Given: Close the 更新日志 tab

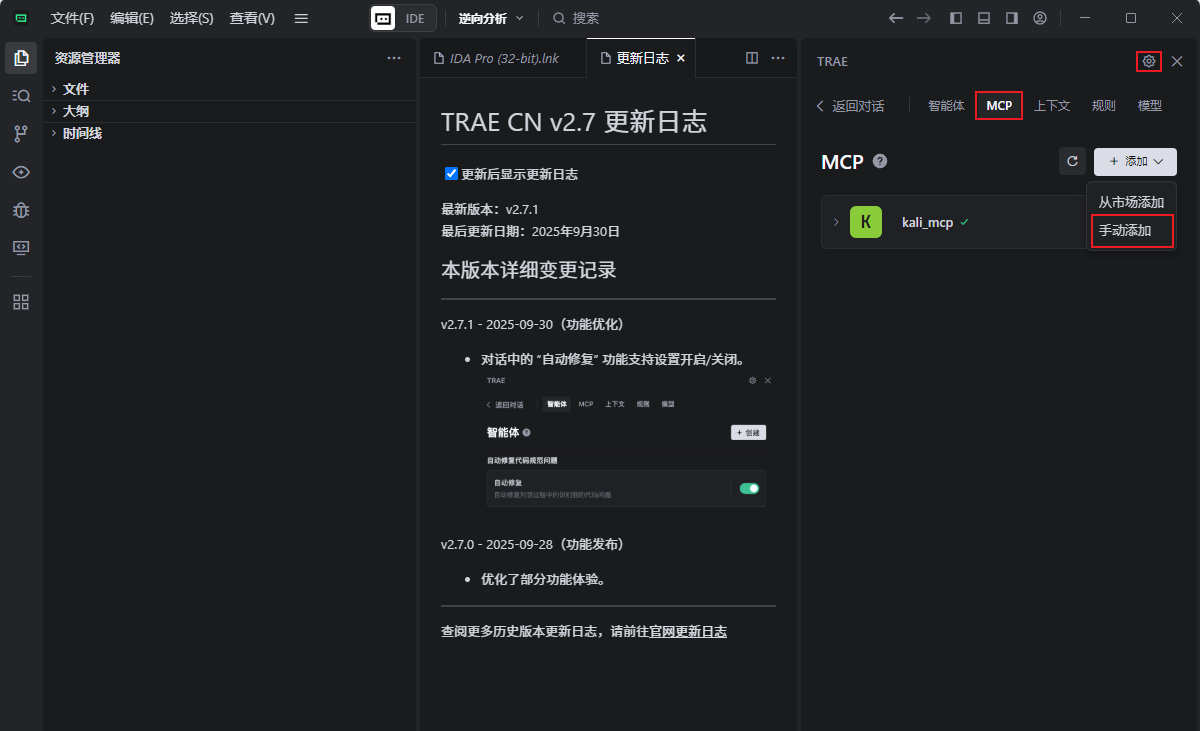Looking at the screenshot, I should tap(681, 58).
